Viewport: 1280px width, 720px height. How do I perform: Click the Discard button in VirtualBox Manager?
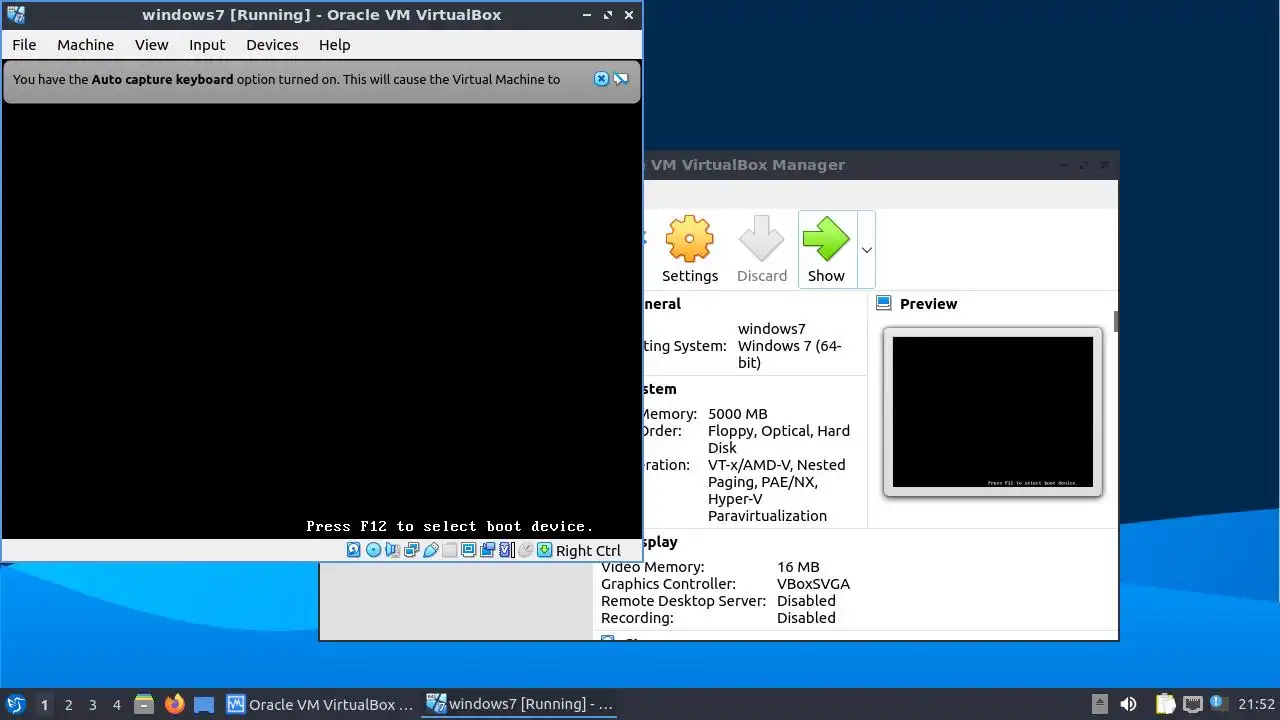coord(762,249)
